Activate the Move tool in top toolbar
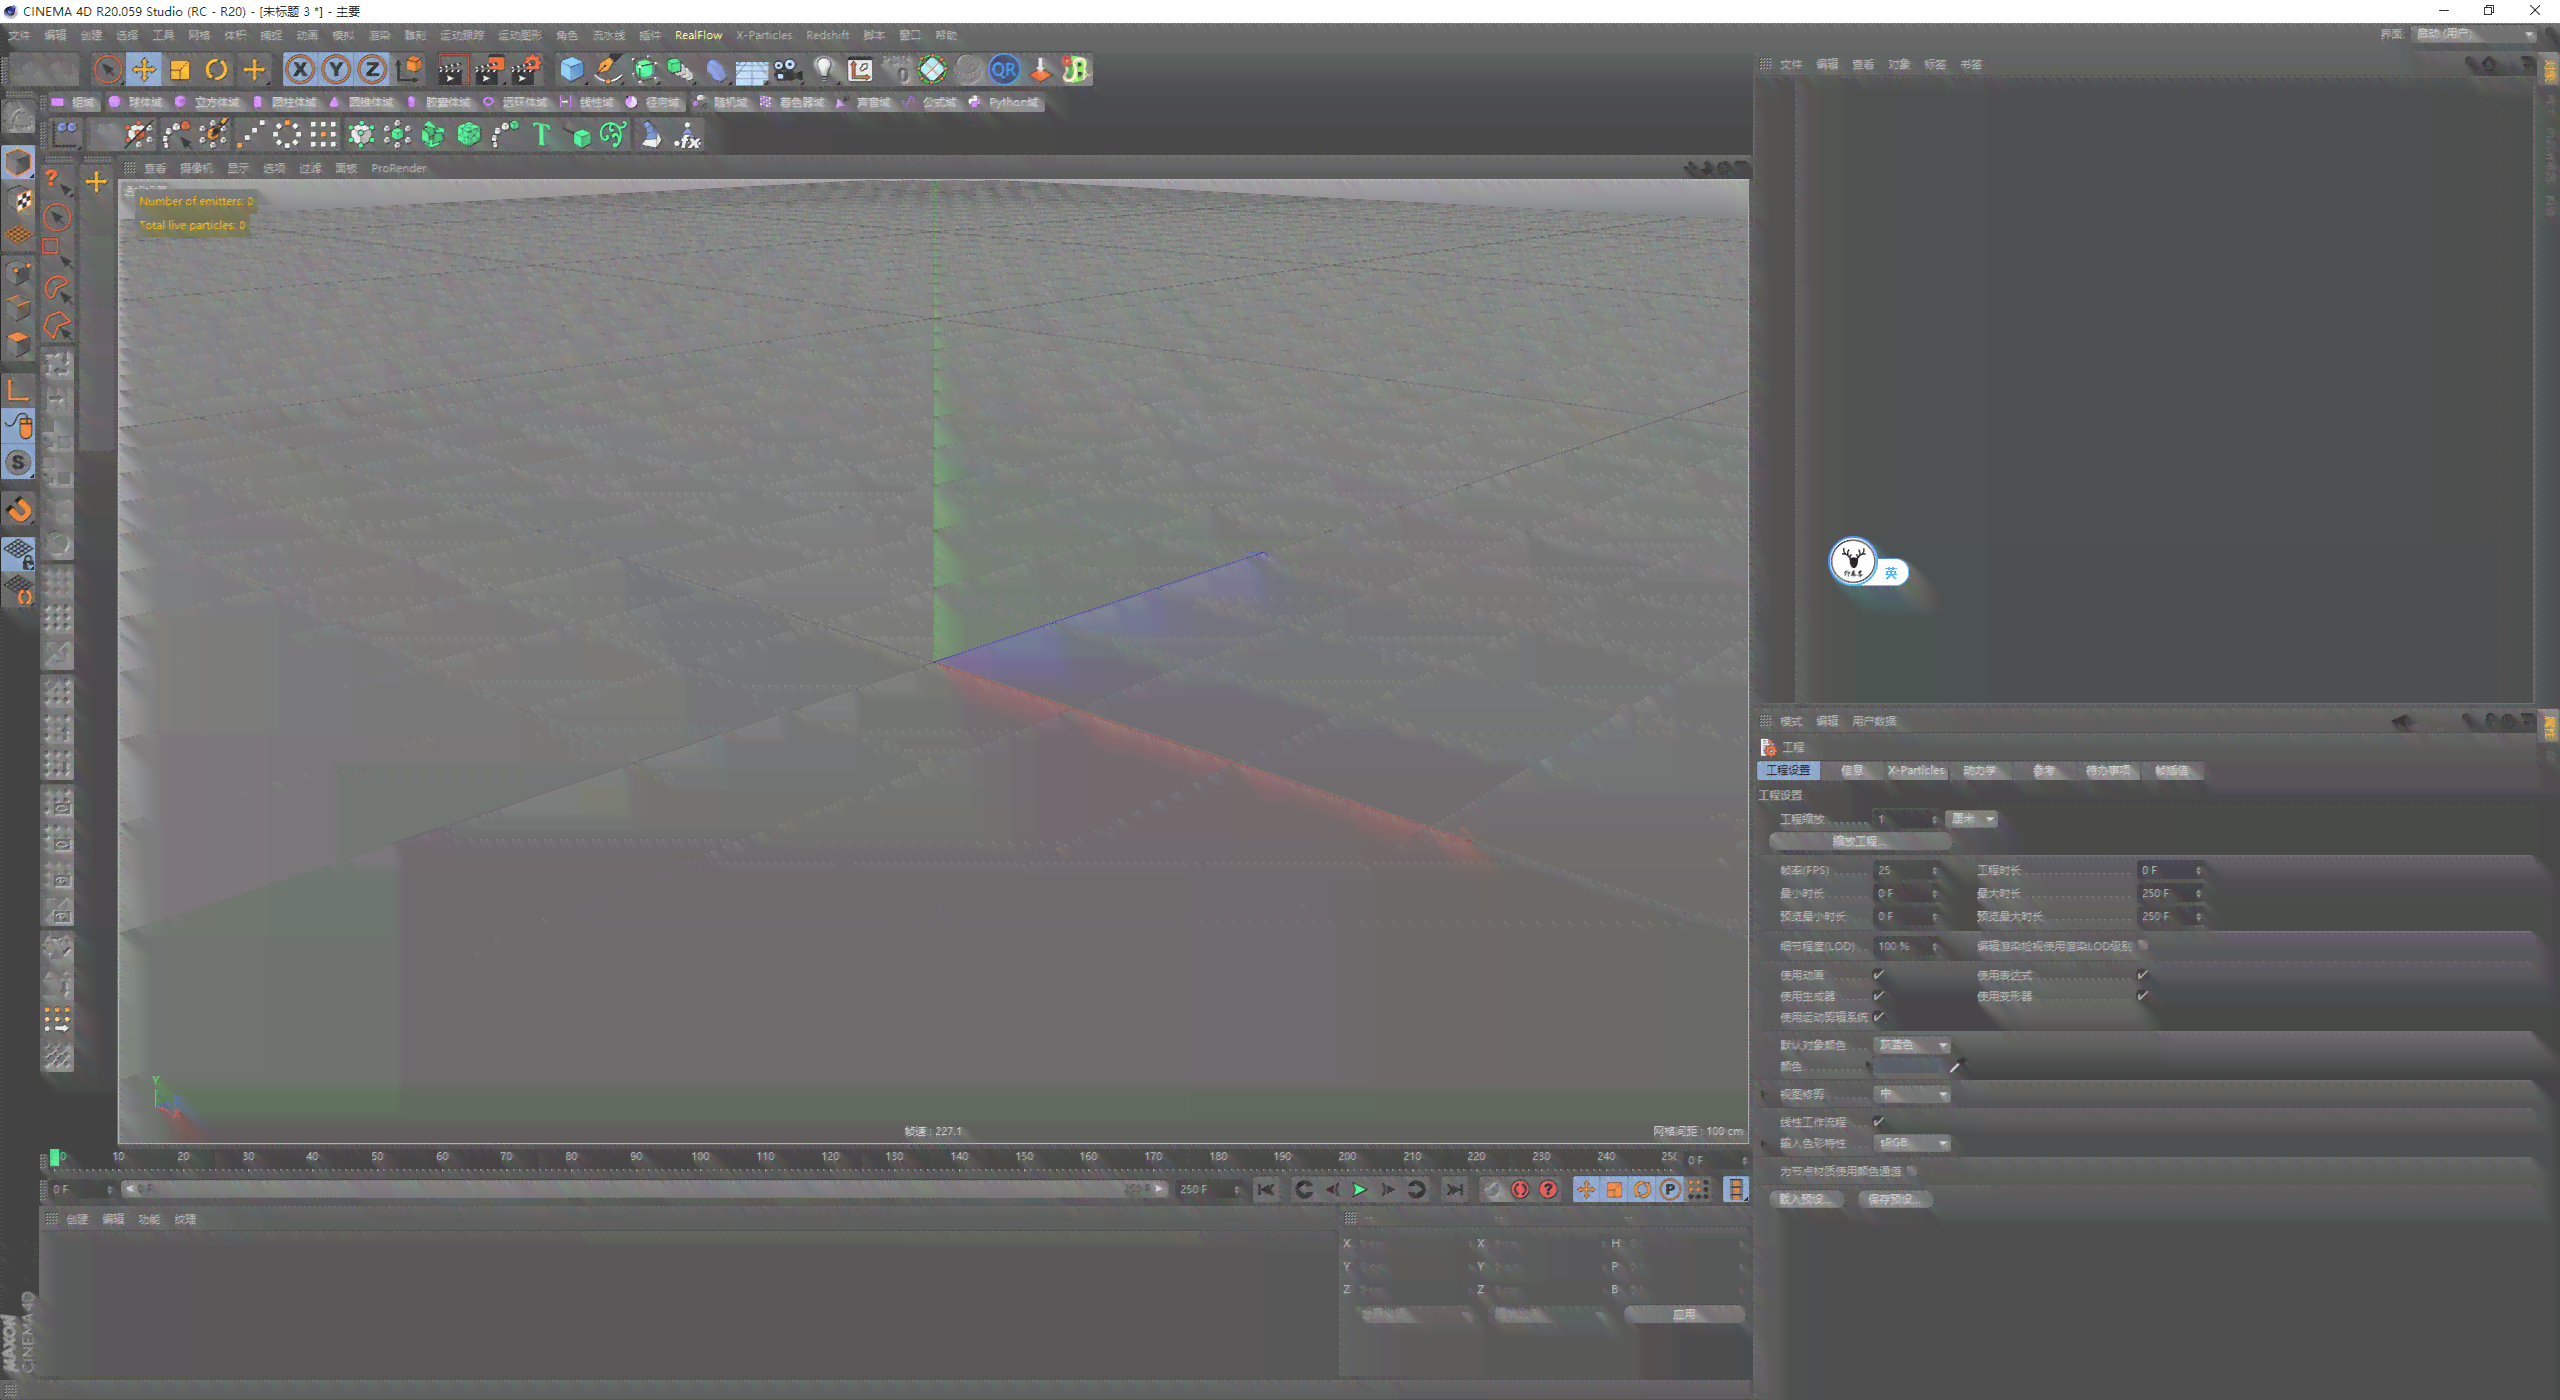This screenshot has height=1400, width=2560. coord(144,70)
